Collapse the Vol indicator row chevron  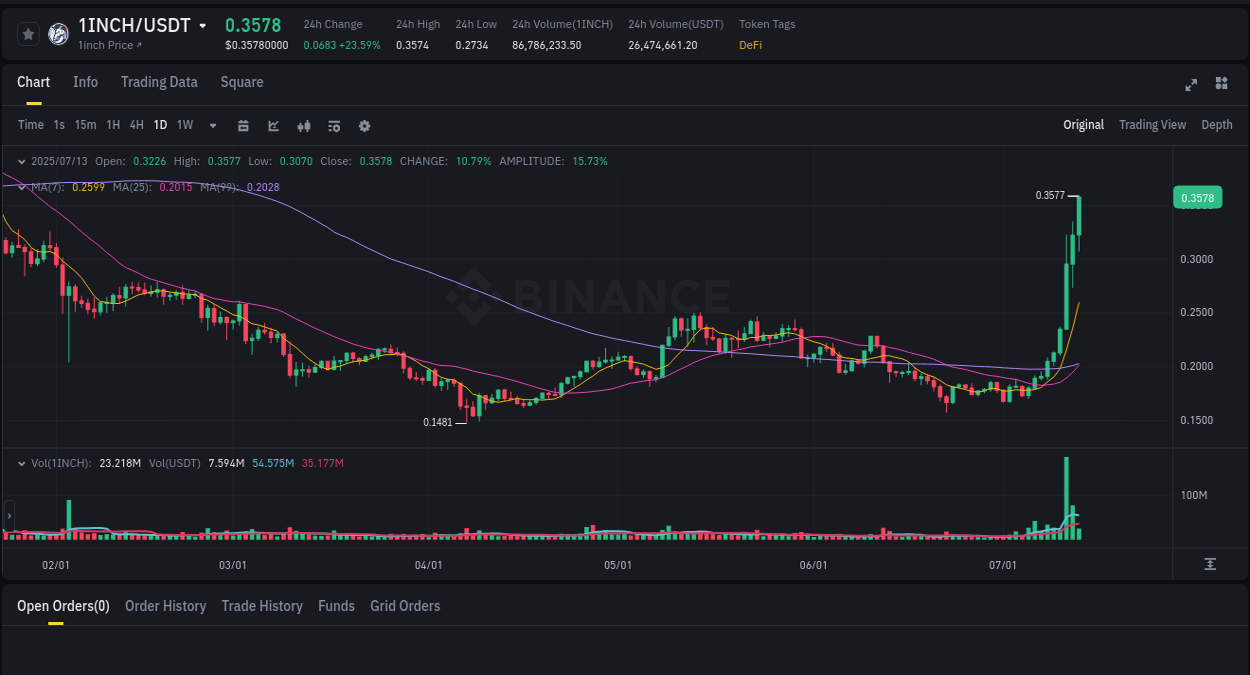[22, 463]
